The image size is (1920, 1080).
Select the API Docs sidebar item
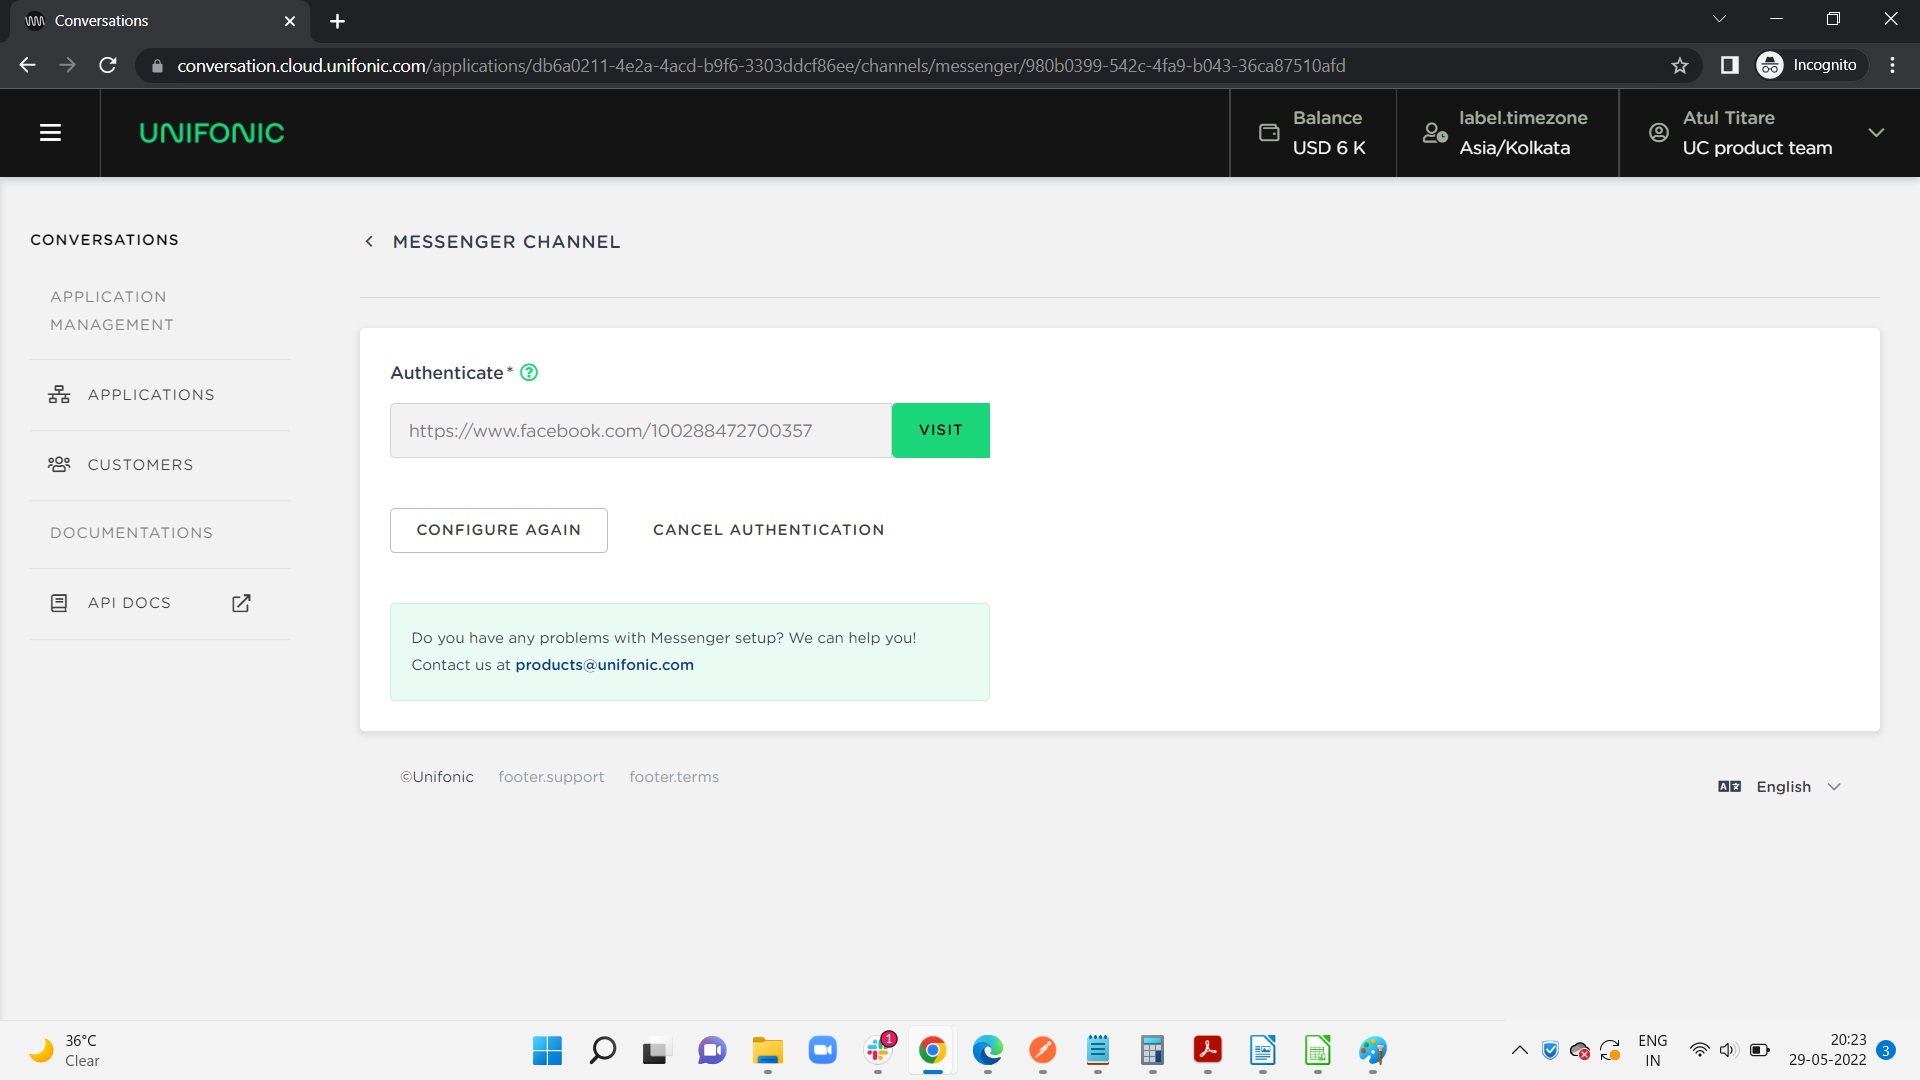128,603
